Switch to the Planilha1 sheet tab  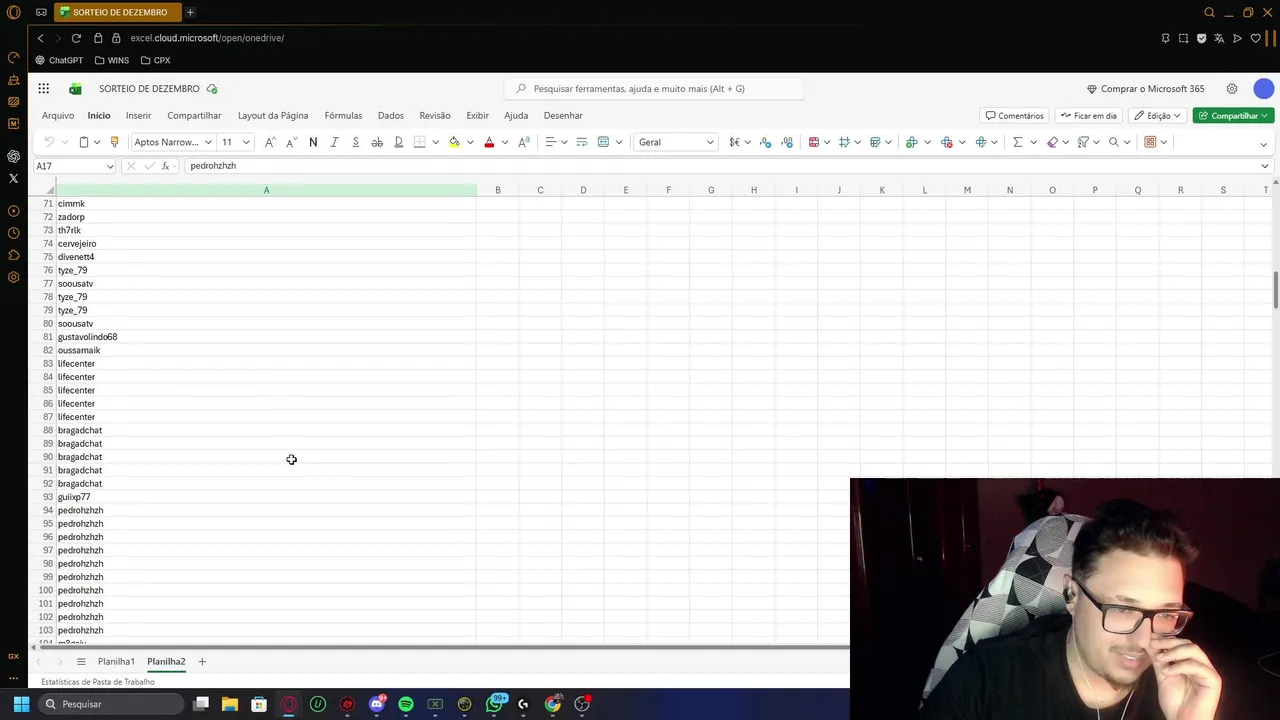116,662
